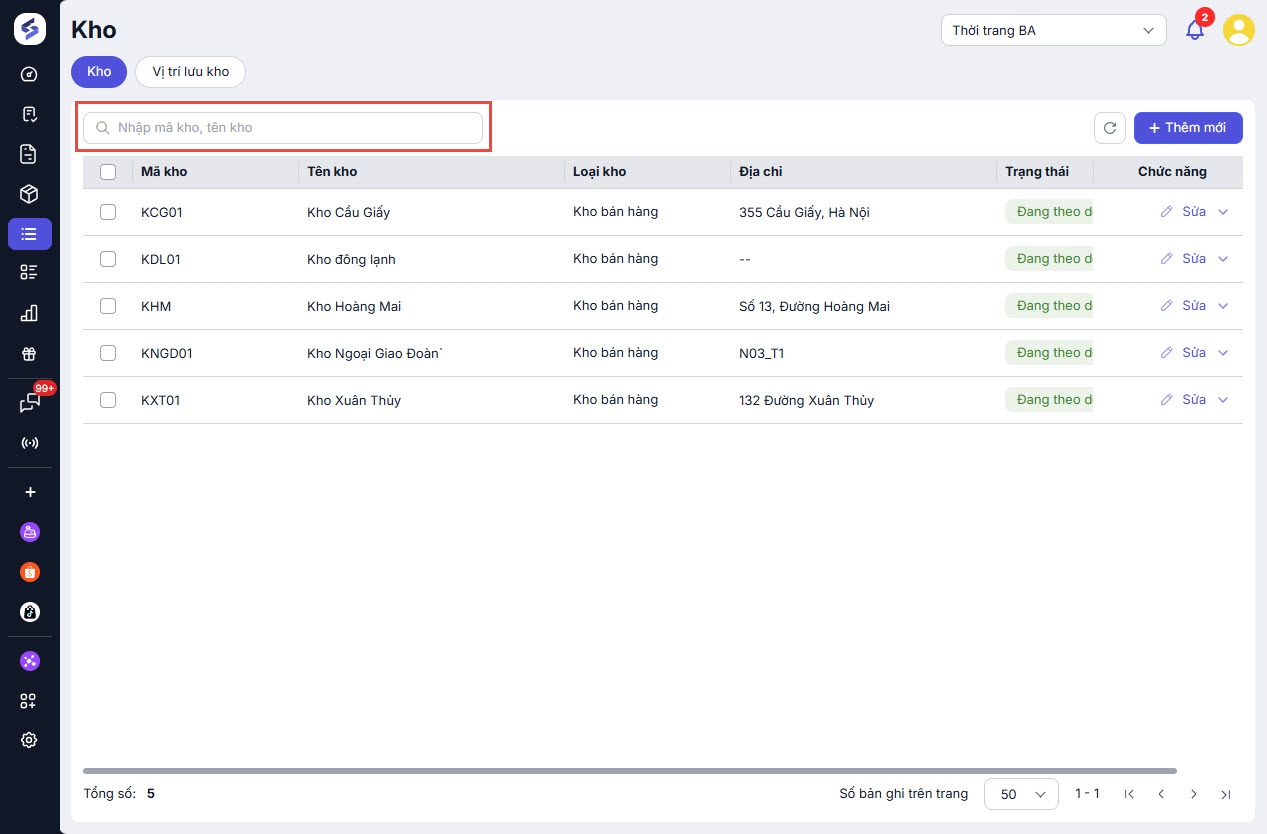Click the pencil icon for KCG01

[1166, 212]
